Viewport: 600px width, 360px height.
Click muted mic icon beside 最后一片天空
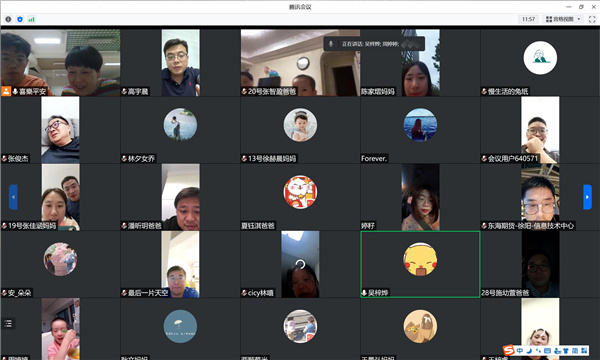[x=124, y=293]
